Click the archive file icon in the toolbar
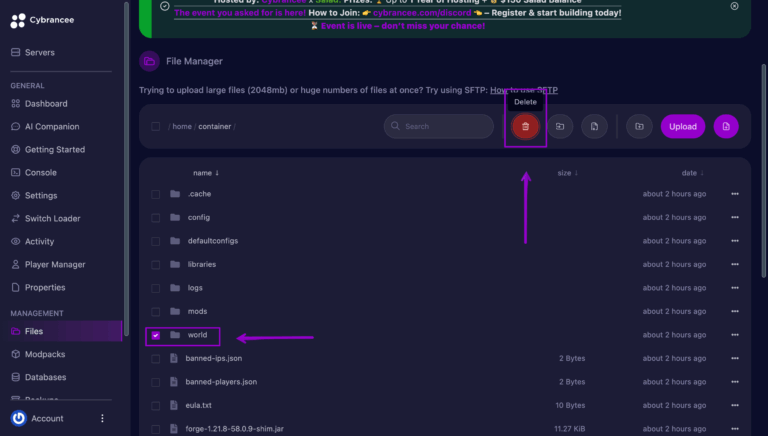Image resolution: width=768 pixels, height=436 pixels. [594, 126]
